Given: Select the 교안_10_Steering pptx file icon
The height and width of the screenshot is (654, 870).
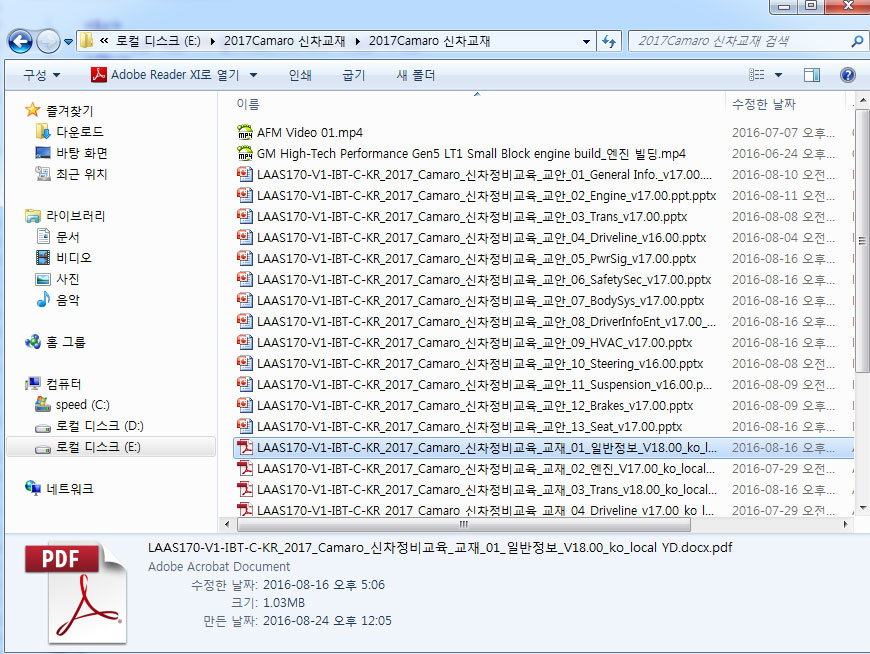Looking at the screenshot, I should [x=245, y=363].
